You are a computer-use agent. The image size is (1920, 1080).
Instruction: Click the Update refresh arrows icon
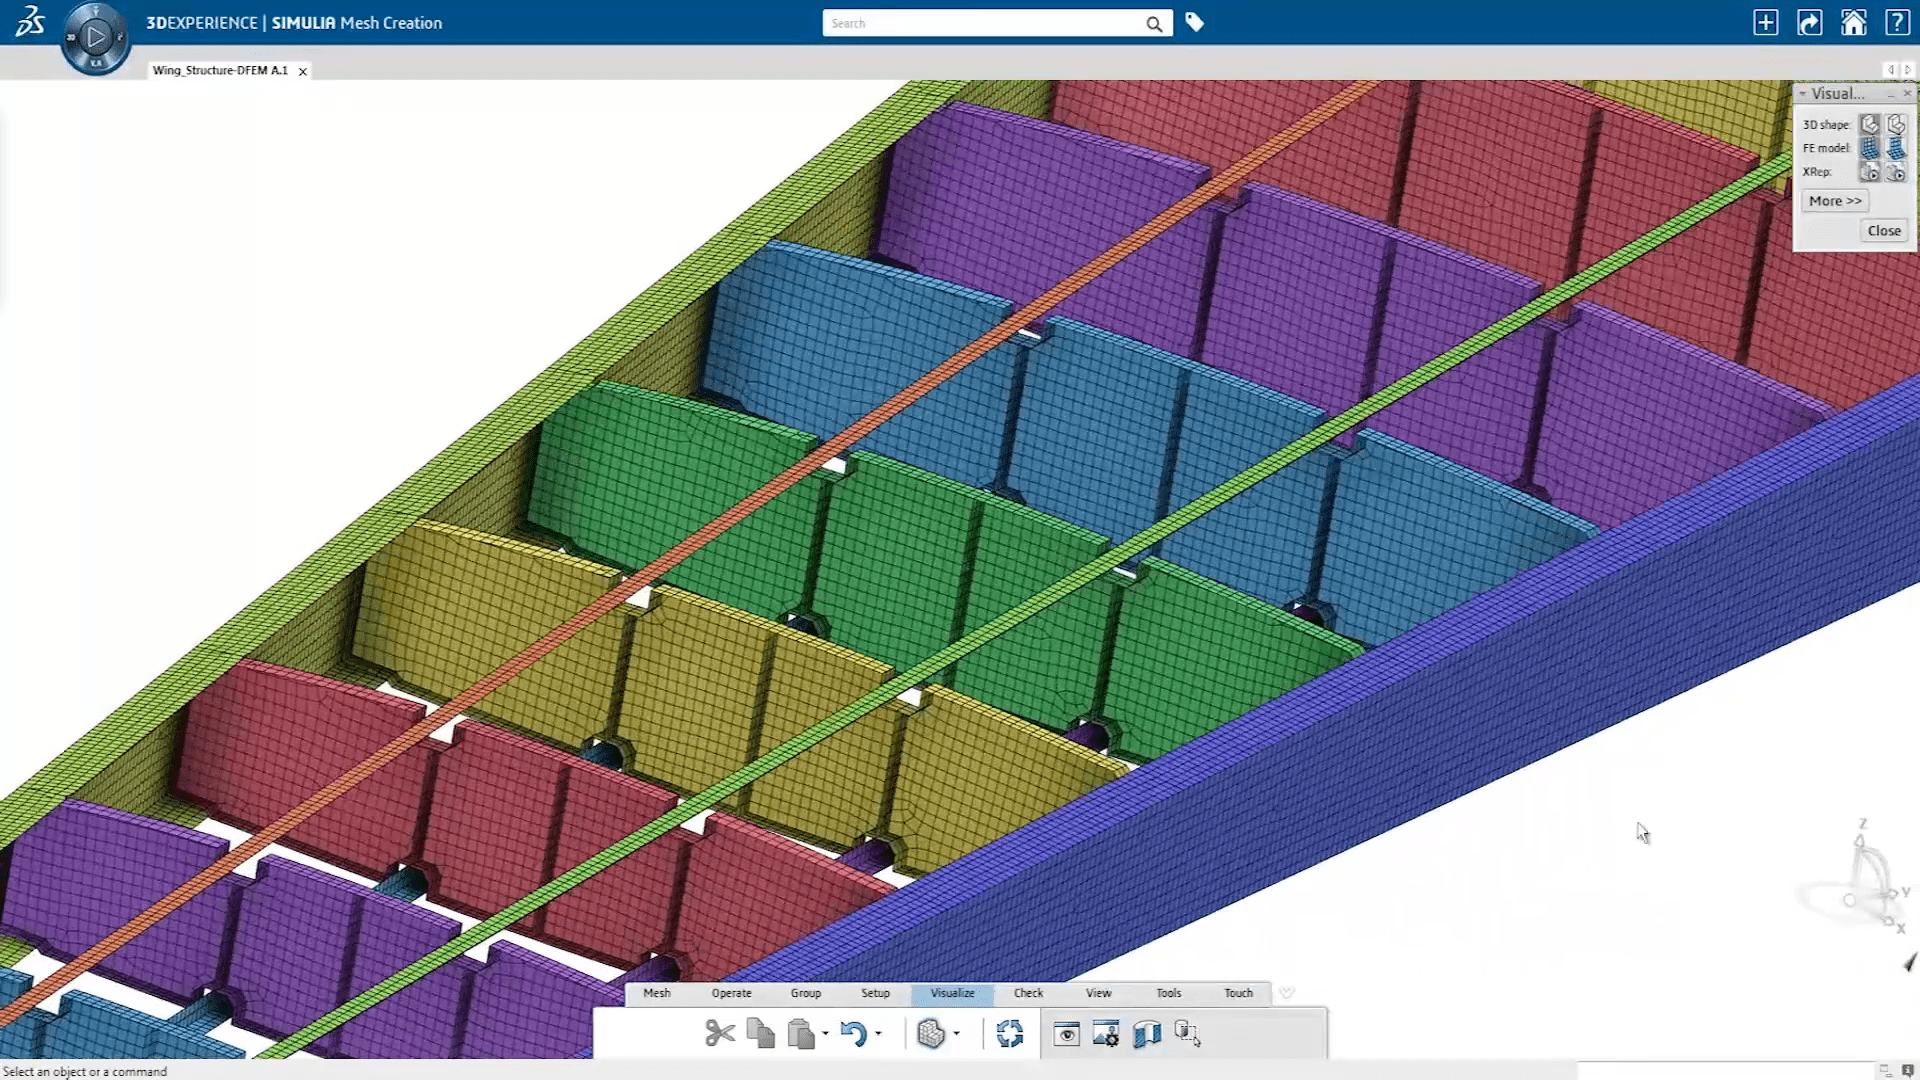[x=1010, y=1033]
